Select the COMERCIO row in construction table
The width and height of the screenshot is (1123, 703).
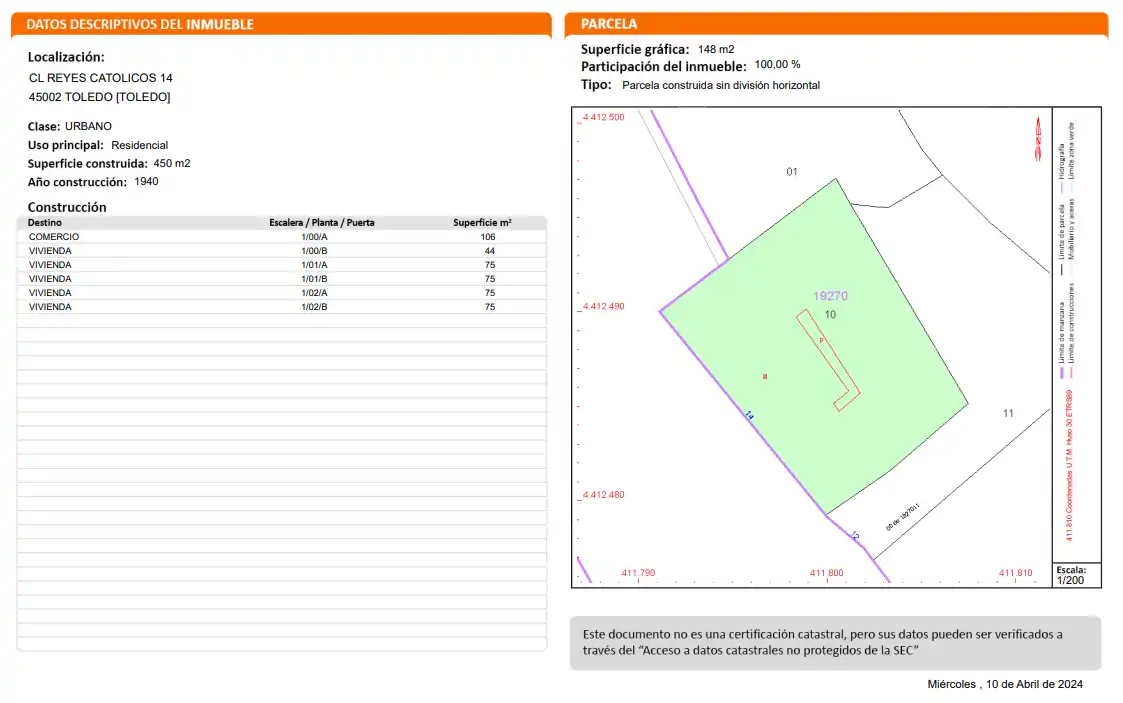[x=281, y=237]
